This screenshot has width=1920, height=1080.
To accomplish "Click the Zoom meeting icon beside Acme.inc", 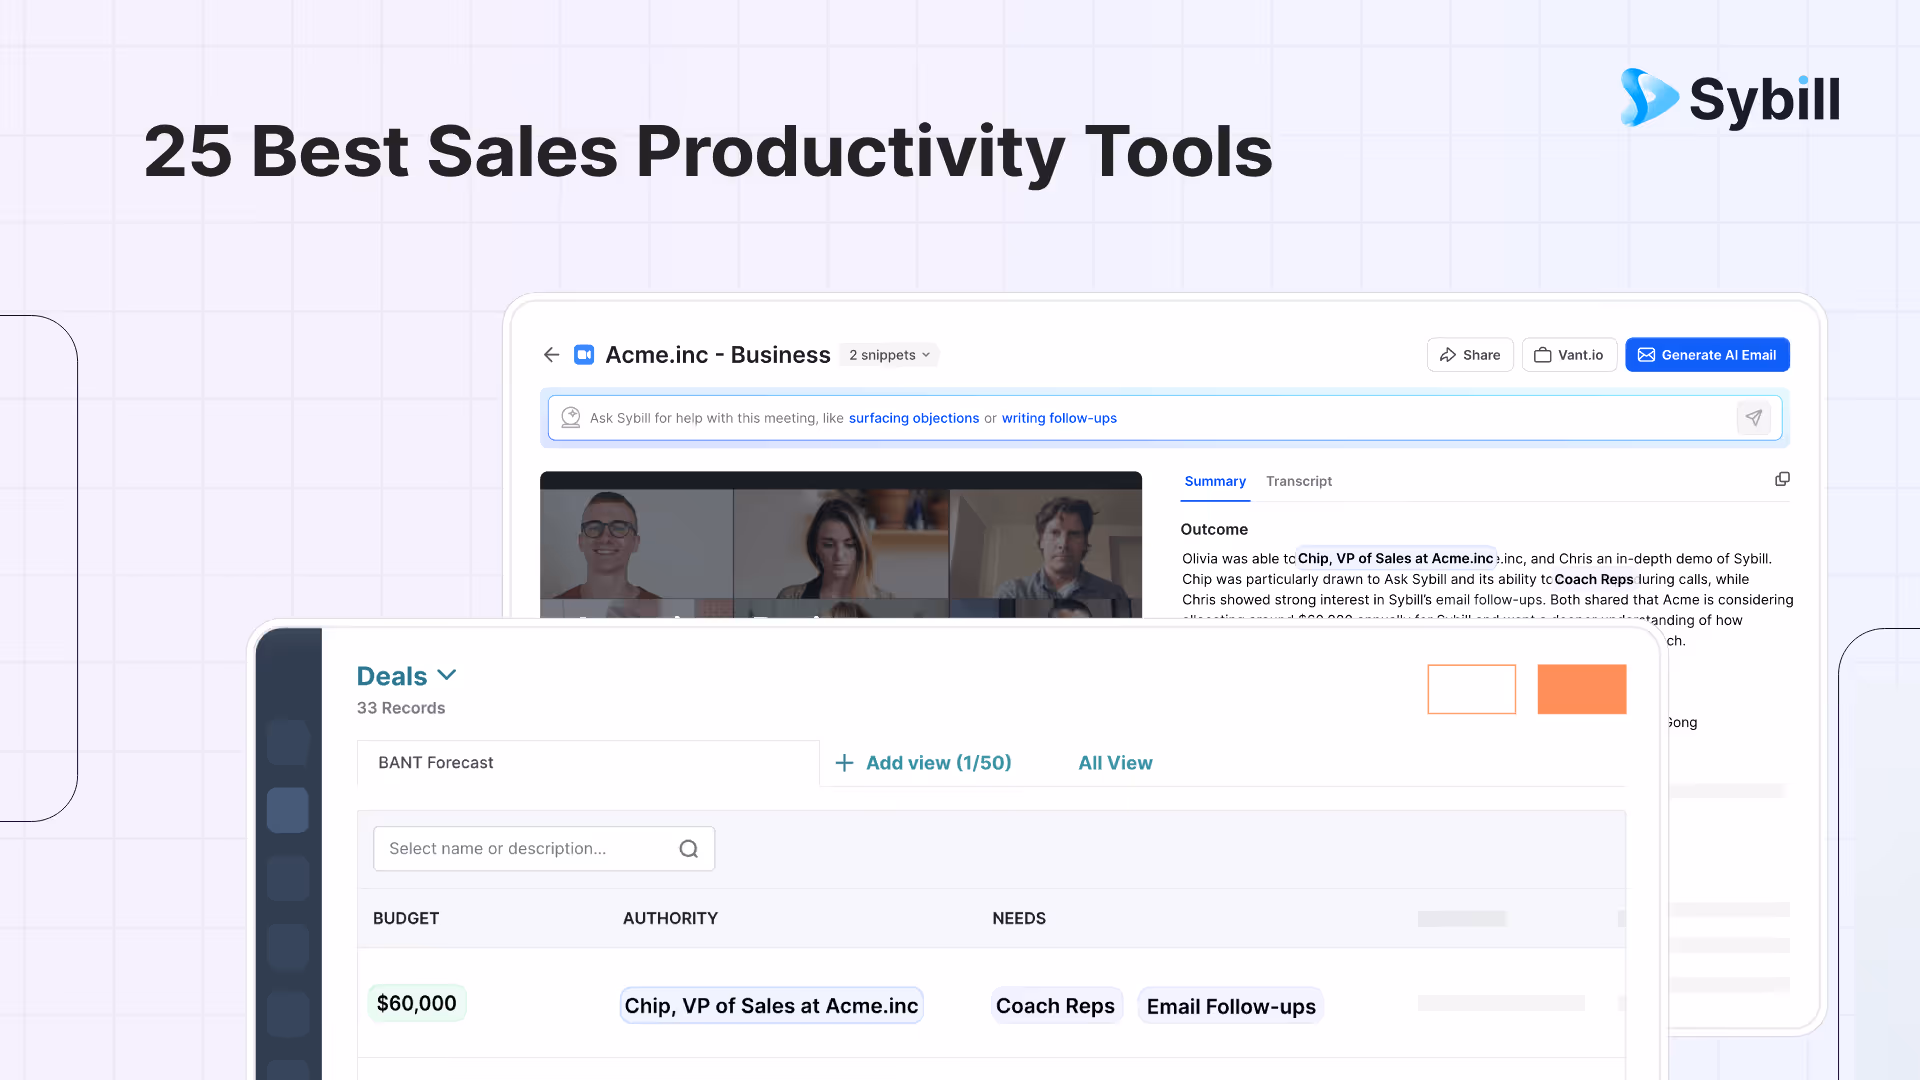I will 584,355.
